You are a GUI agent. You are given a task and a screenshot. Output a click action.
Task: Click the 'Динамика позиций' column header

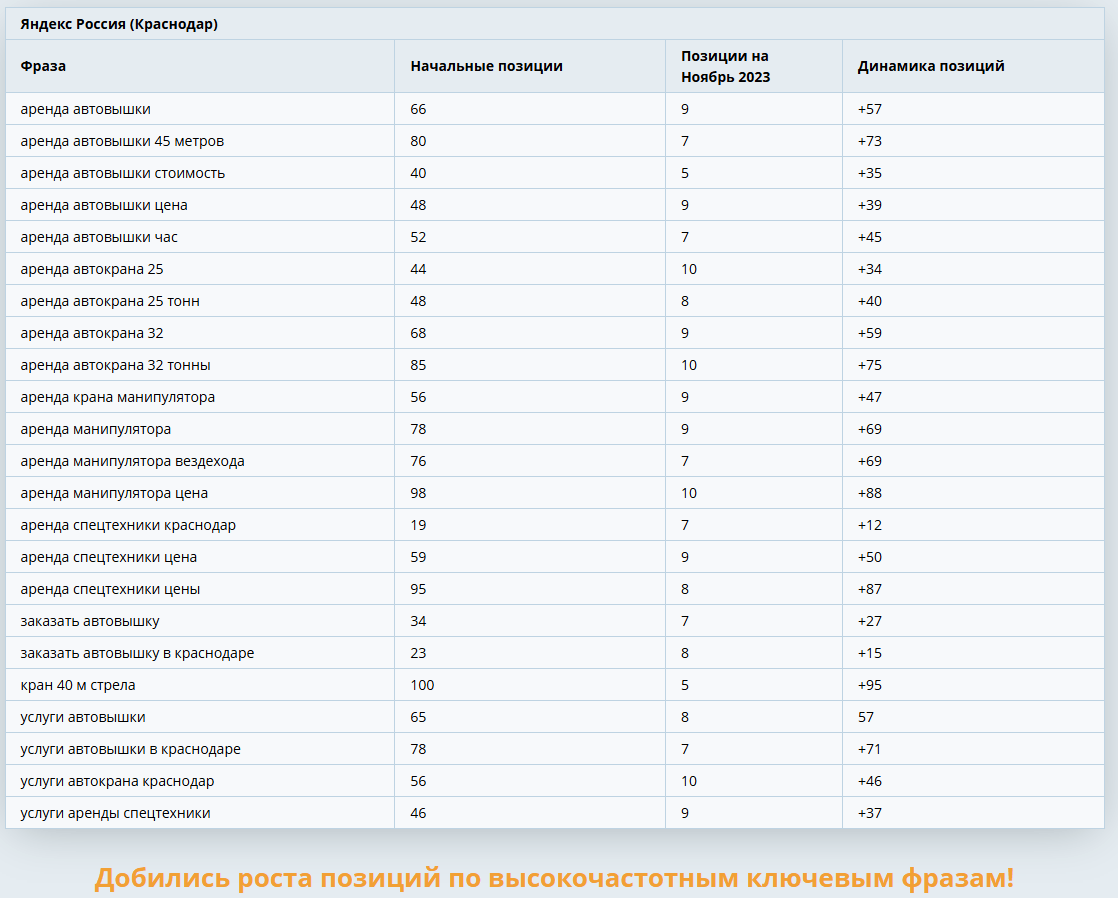(930, 66)
